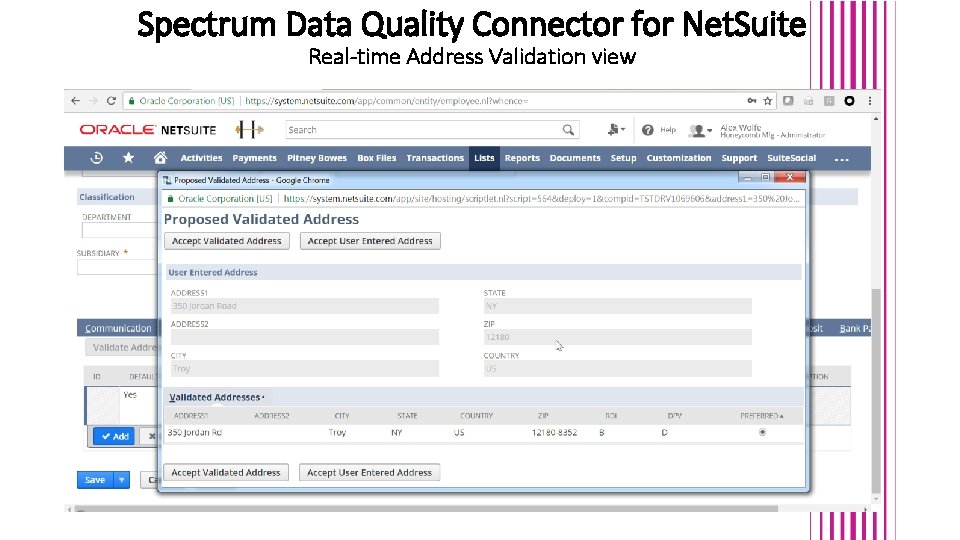Viewport: 960px width, 540px height.
Task: Click the browser forward arrow
Action: tap(93, 101)
